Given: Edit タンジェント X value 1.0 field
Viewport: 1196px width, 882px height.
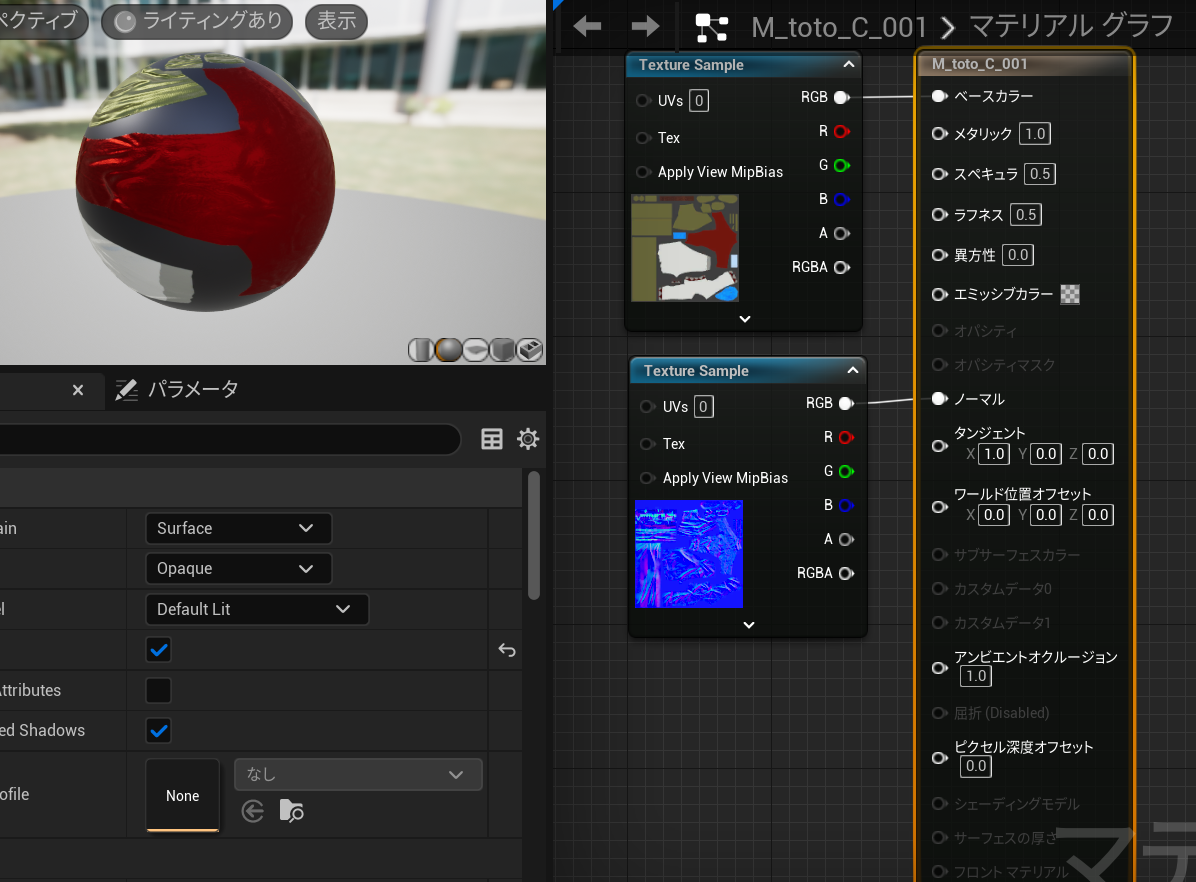Looking at the screenshot, I should [x=995, y=454].
